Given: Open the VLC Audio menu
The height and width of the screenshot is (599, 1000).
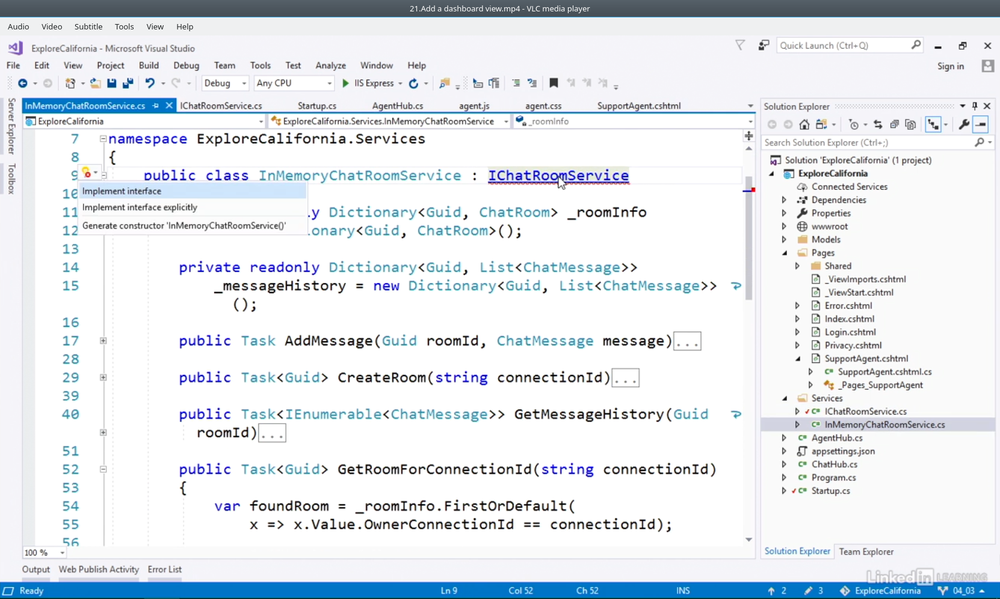Looking at the screenshot, I should pyautogui.click(x=18, y=27).
